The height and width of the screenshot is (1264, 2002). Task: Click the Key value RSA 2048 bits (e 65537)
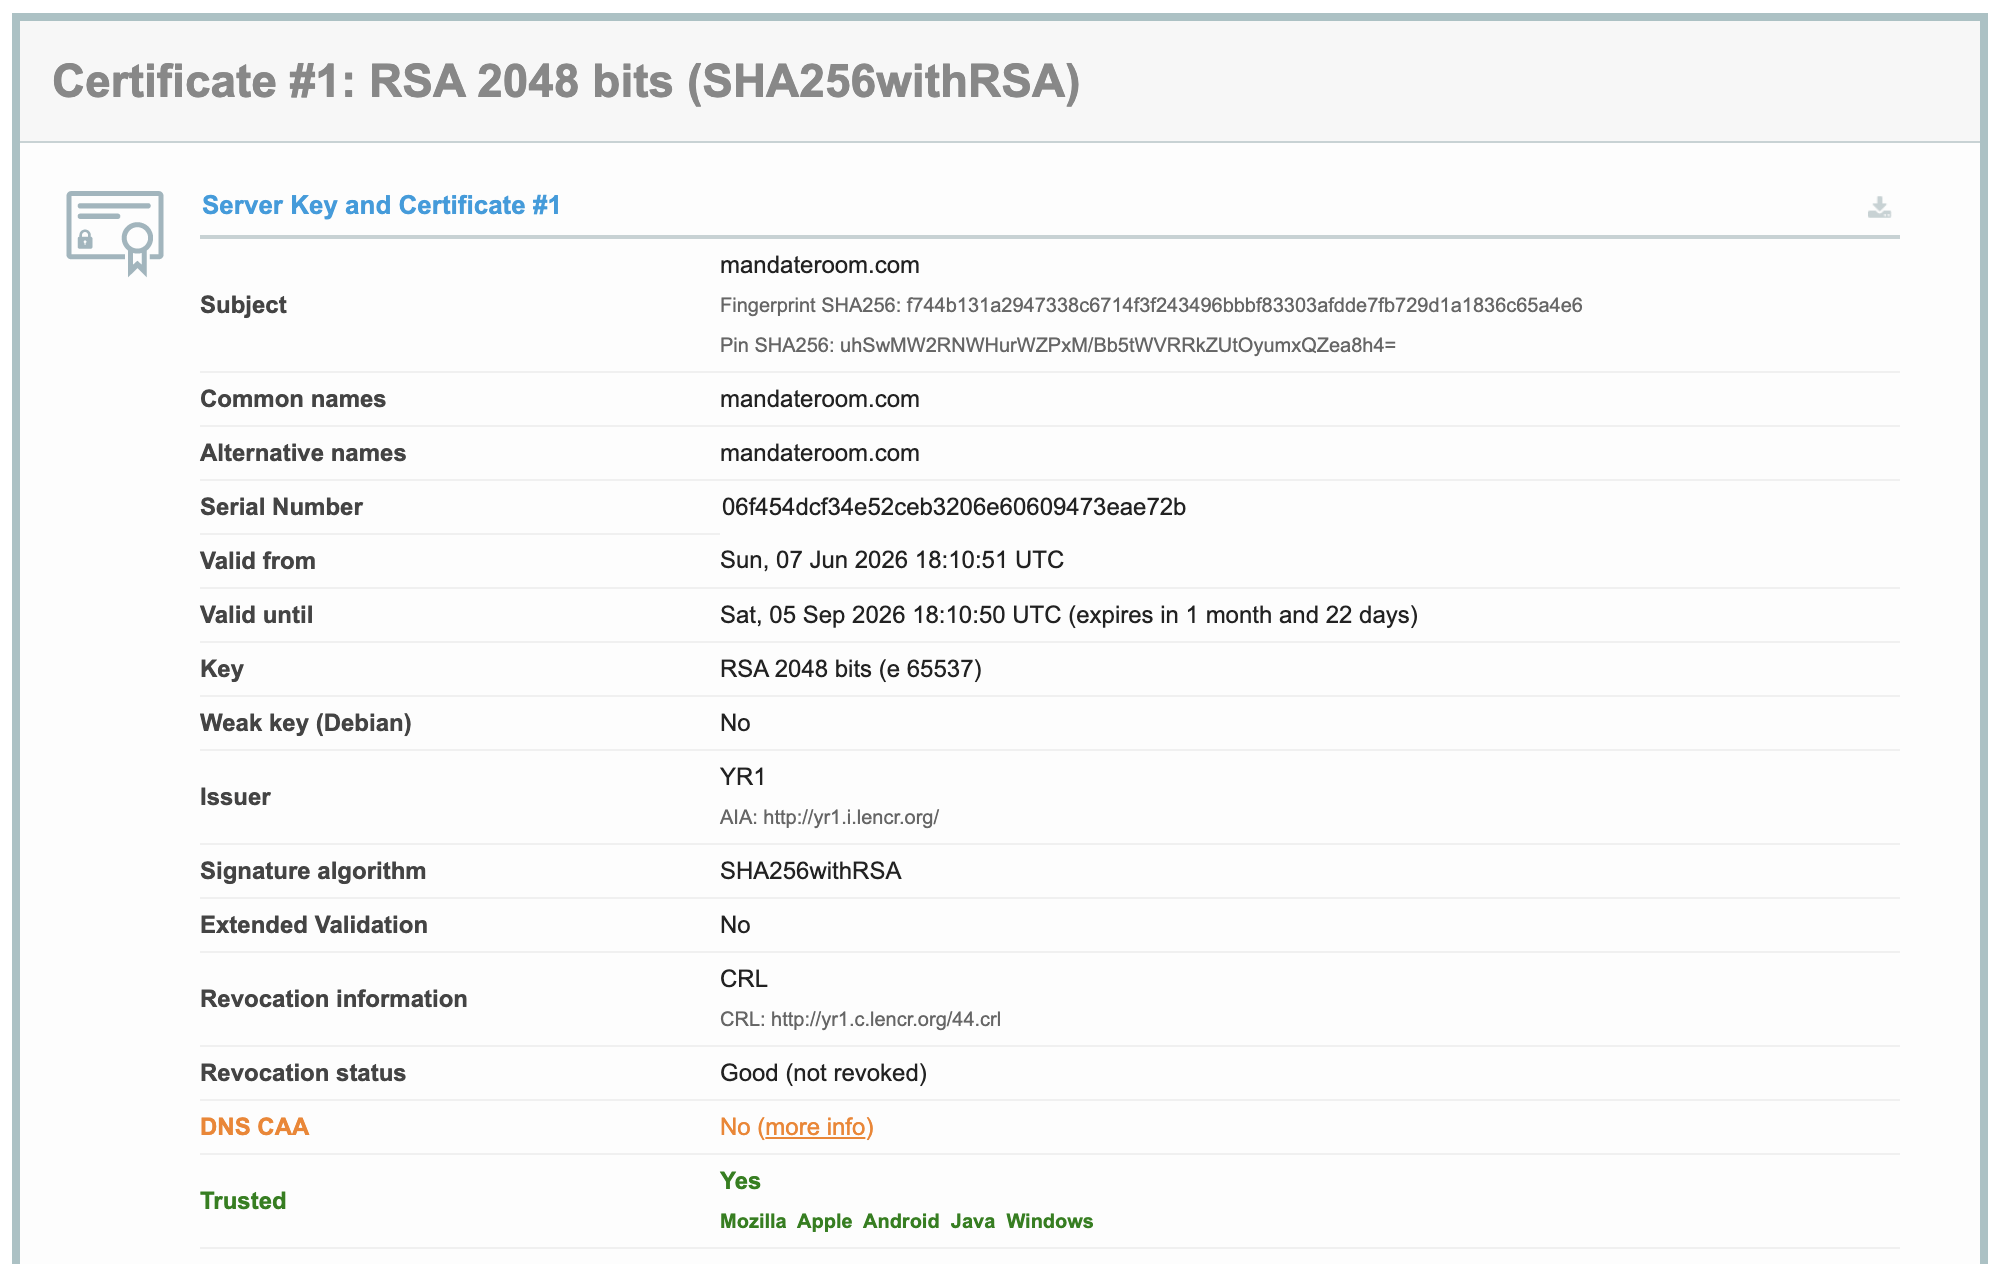[851, 669]
